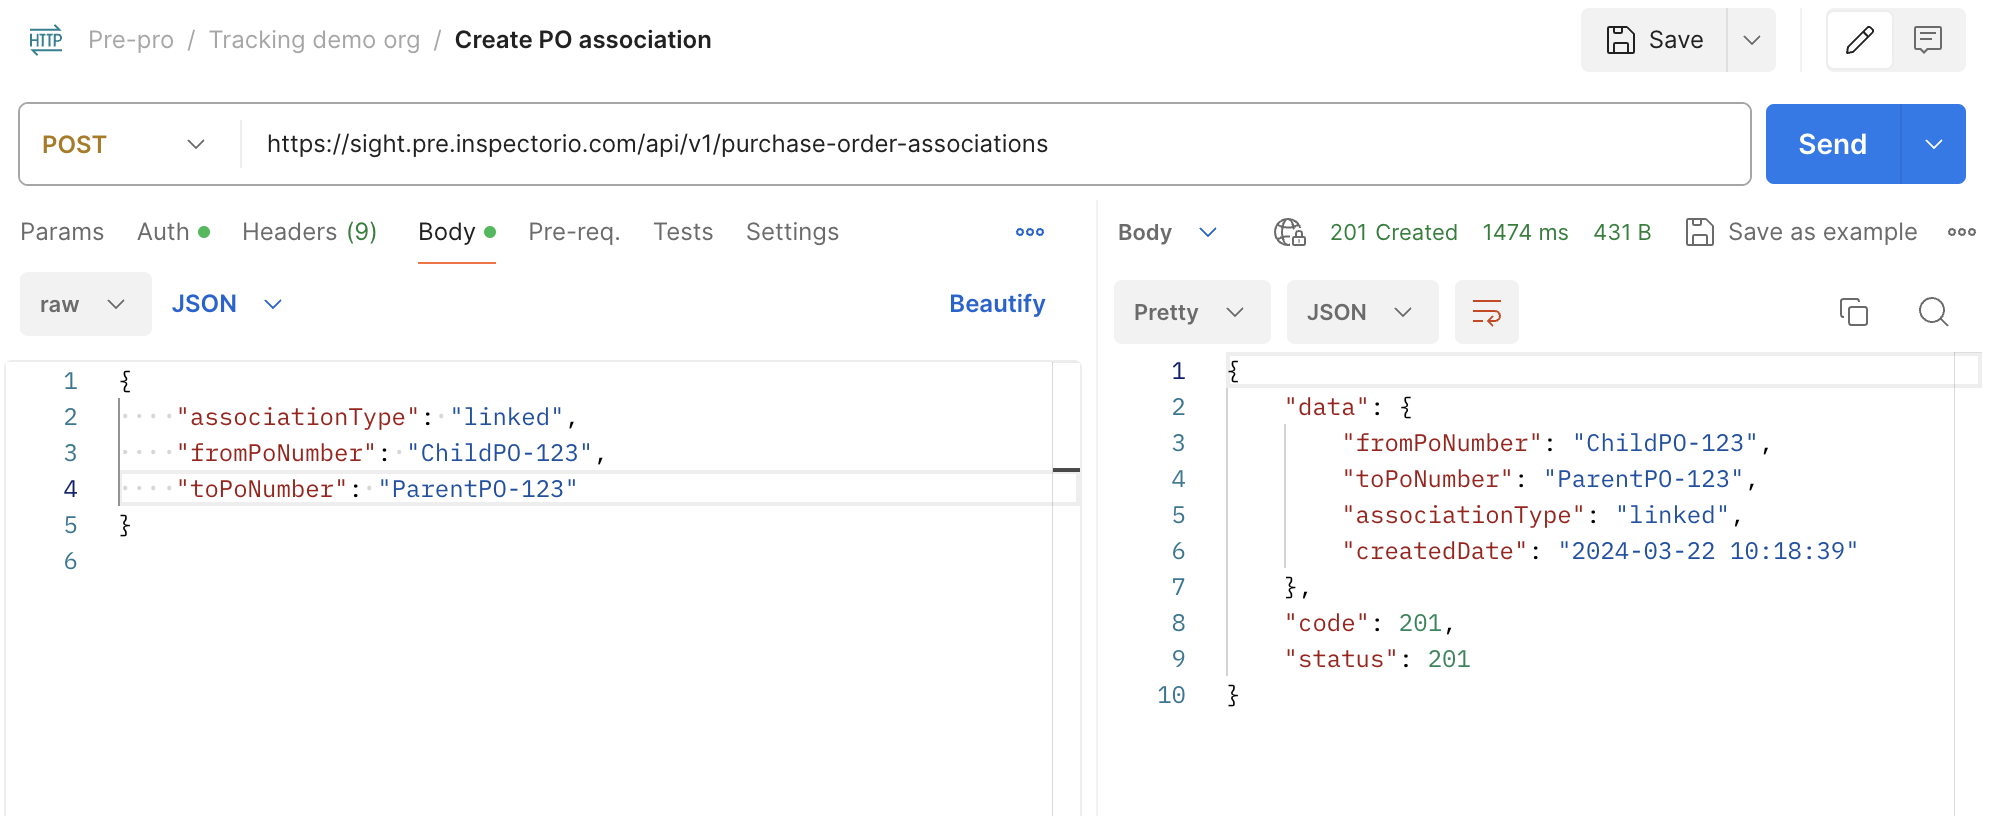Click the Pre-pro breadcrumb
Image resolution: width=1990 pixels, height=816 pixels.
[x=131, y=40]
